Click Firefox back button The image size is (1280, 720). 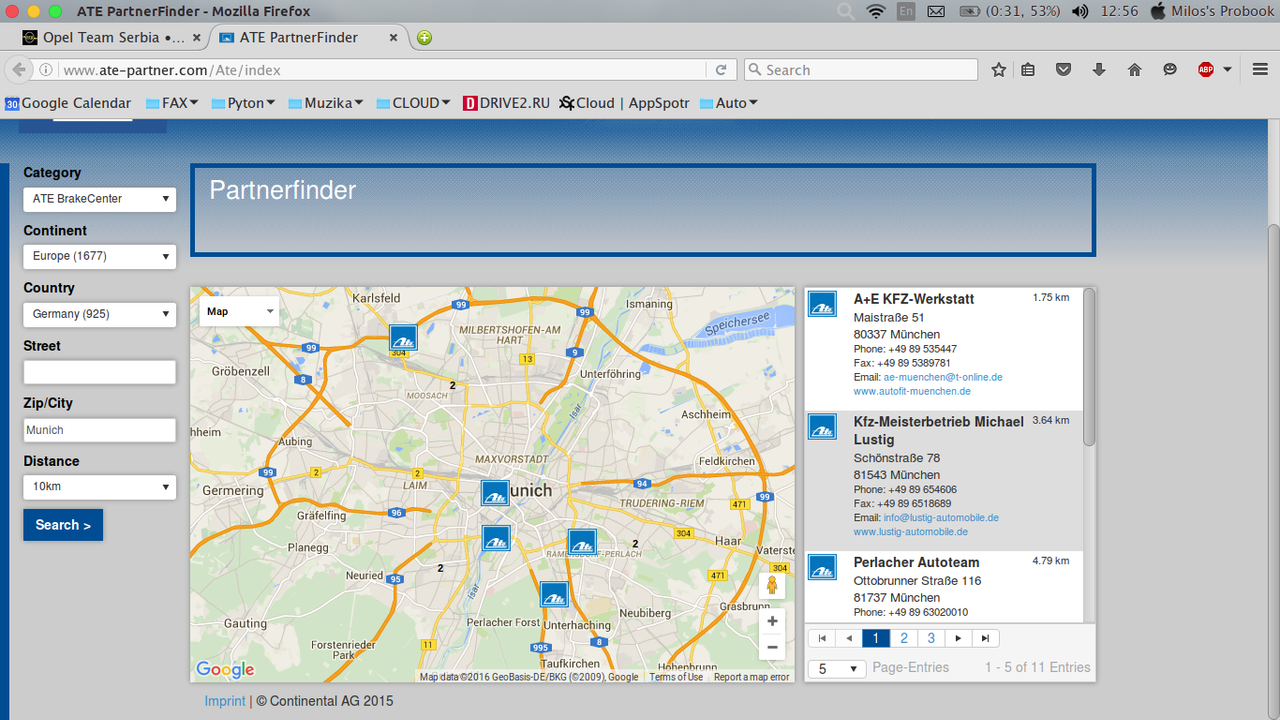click(18, 70)
